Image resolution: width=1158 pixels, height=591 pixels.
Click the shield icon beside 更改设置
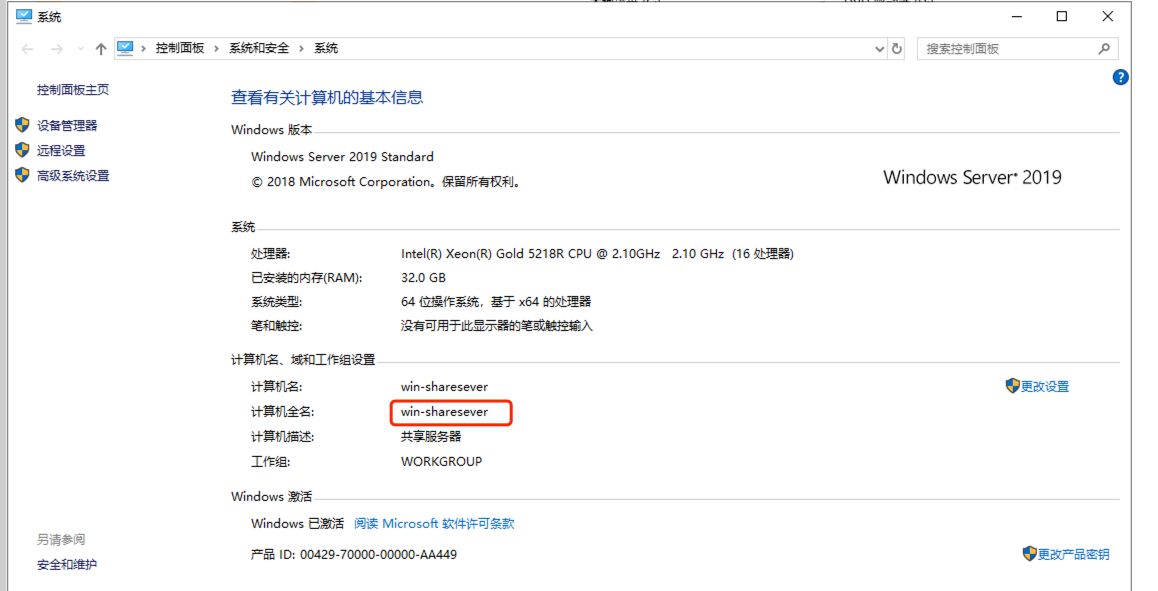click(x=1012, y=386)
